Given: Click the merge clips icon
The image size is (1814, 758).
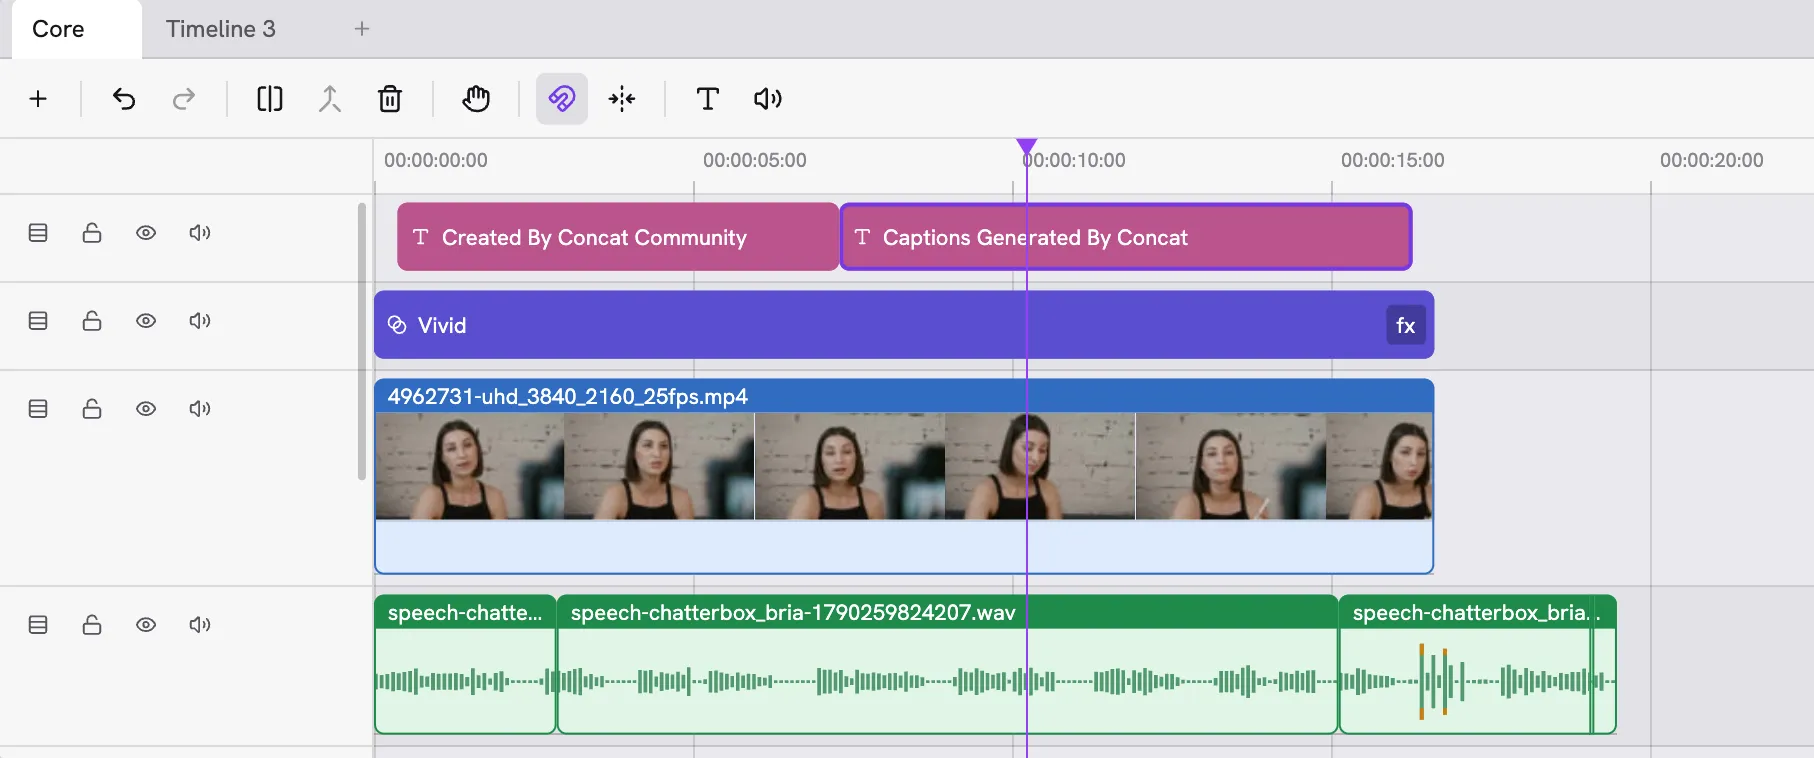Looking at the screenshot, I should point(330,99).
